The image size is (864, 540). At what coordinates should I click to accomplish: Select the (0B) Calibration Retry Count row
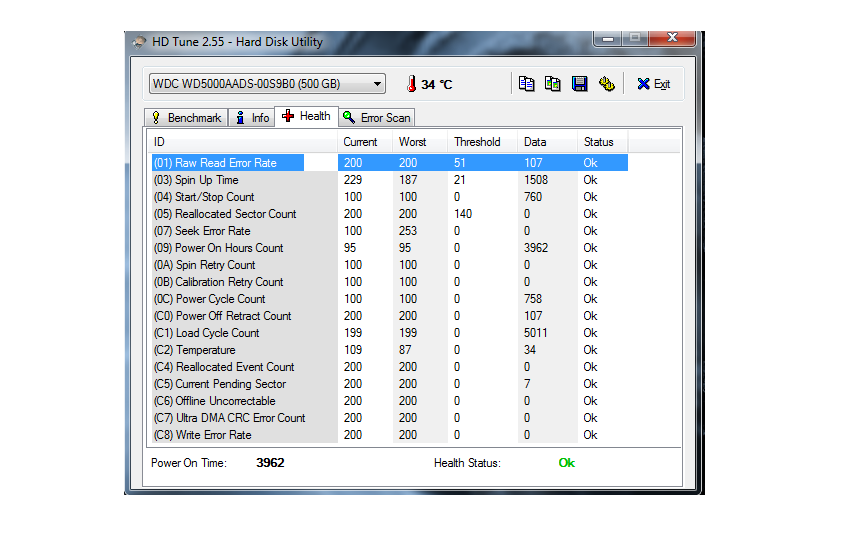(x=390, y=282)
